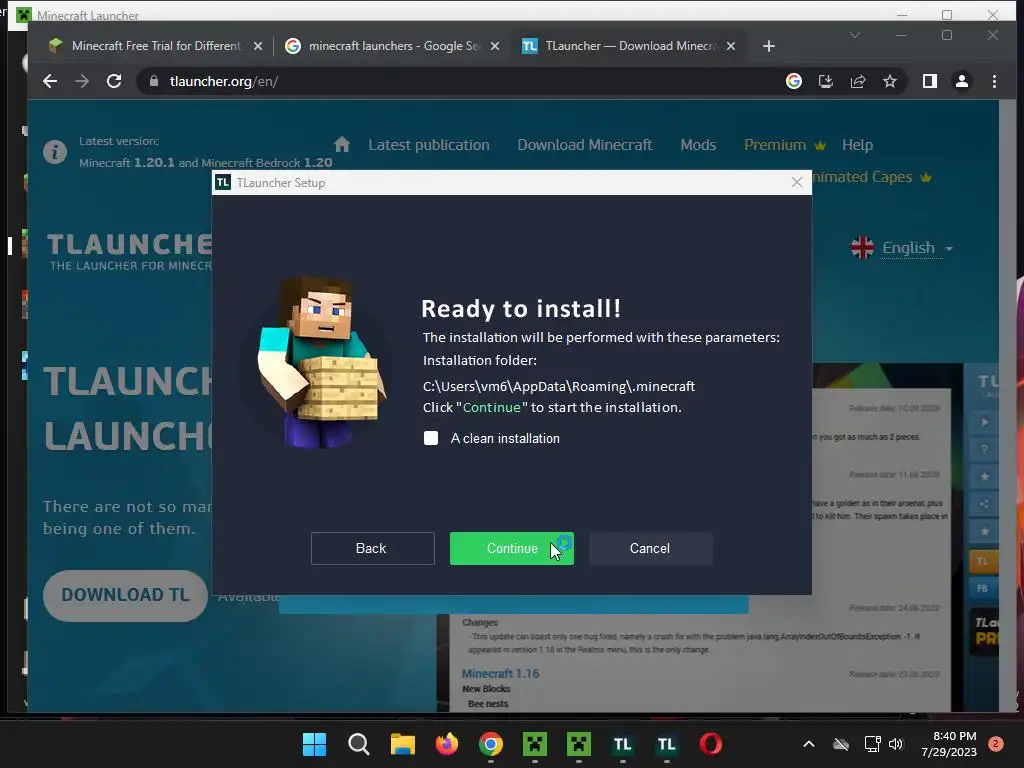Open the Mods menu item

[698, 145]
